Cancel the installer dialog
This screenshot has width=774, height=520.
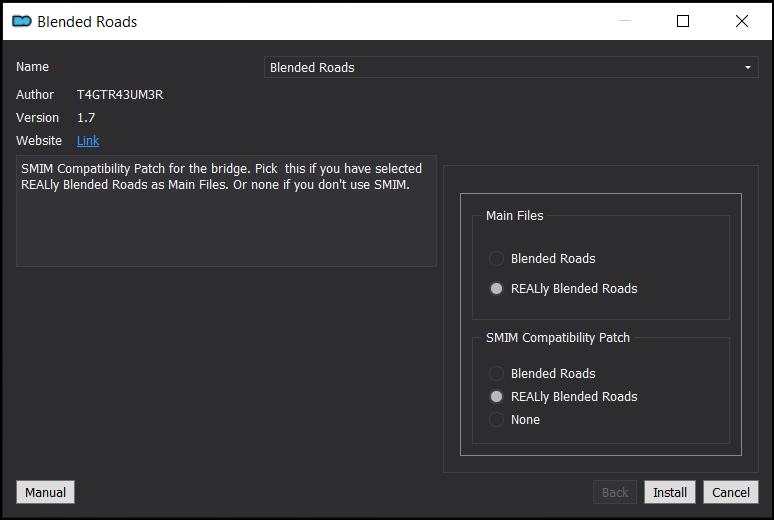click(731, 492)
